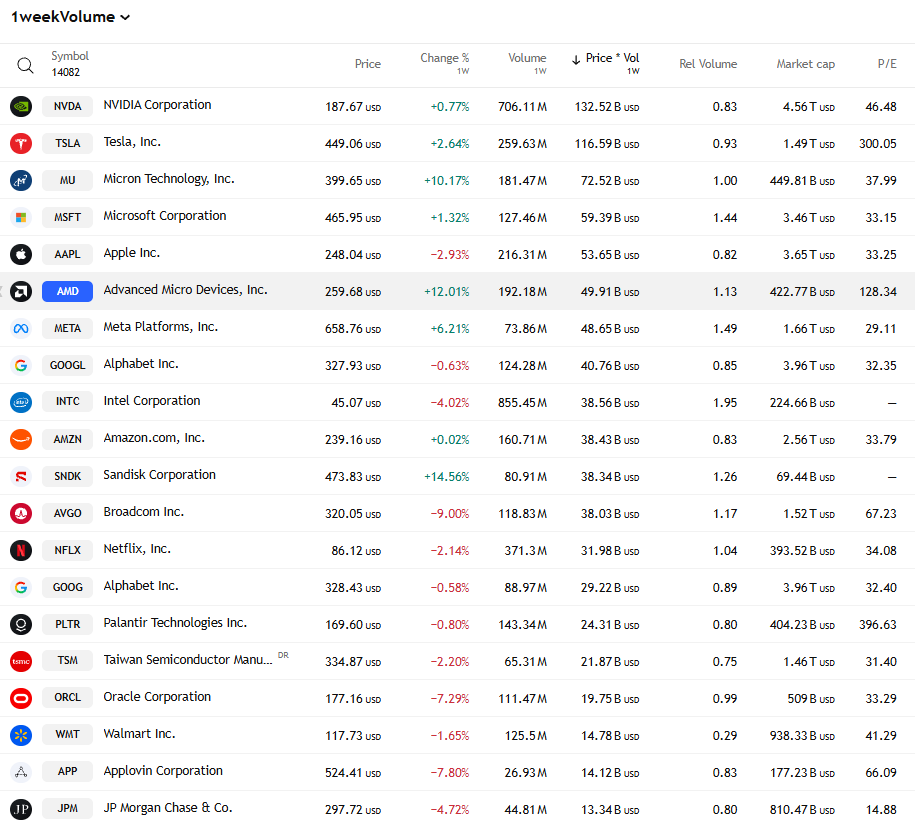Viewport: 915px width, 821px height.
Task: Sort by the Symbol column header
Action: tap(69, 56)
